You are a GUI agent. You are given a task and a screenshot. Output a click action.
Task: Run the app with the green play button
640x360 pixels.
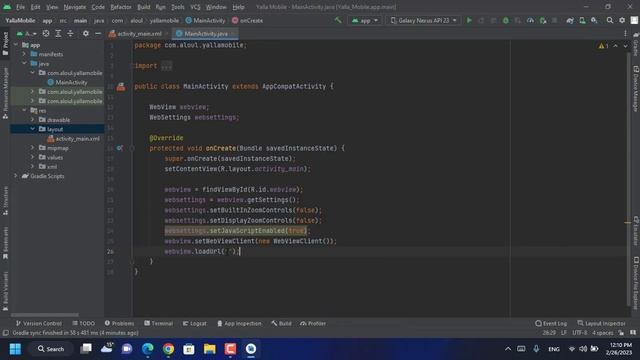[469, 20]
